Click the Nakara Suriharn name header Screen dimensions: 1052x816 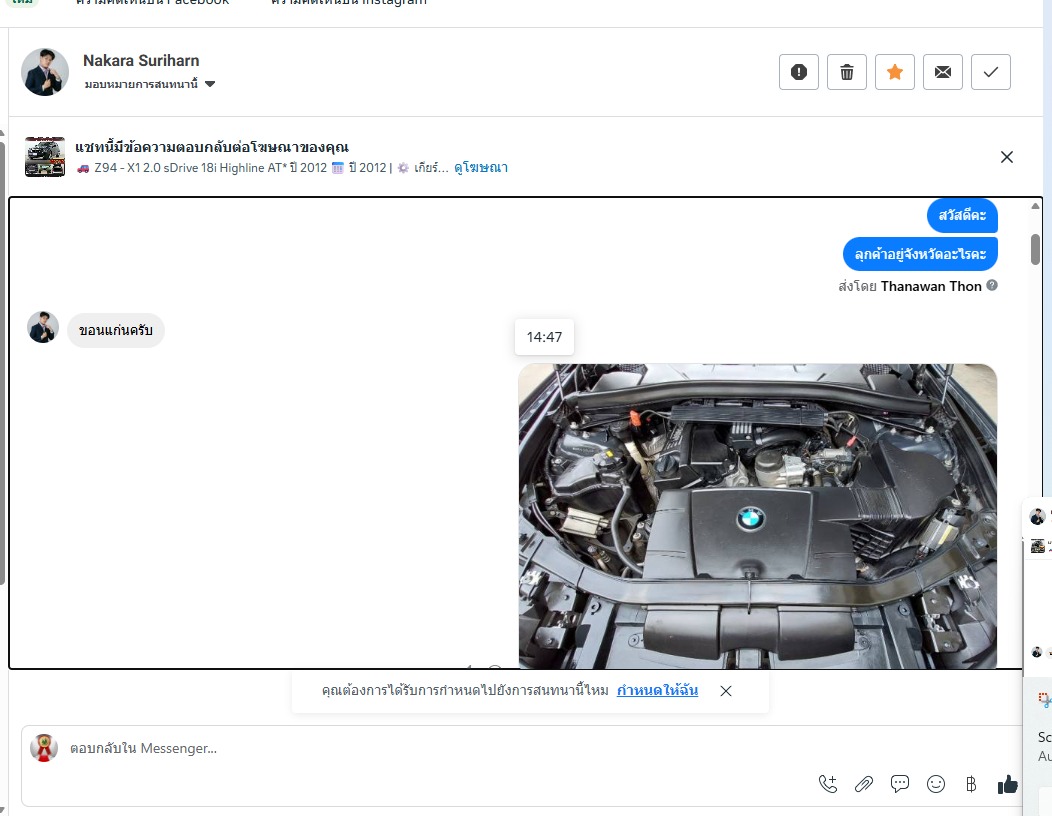tap(141, 60)
